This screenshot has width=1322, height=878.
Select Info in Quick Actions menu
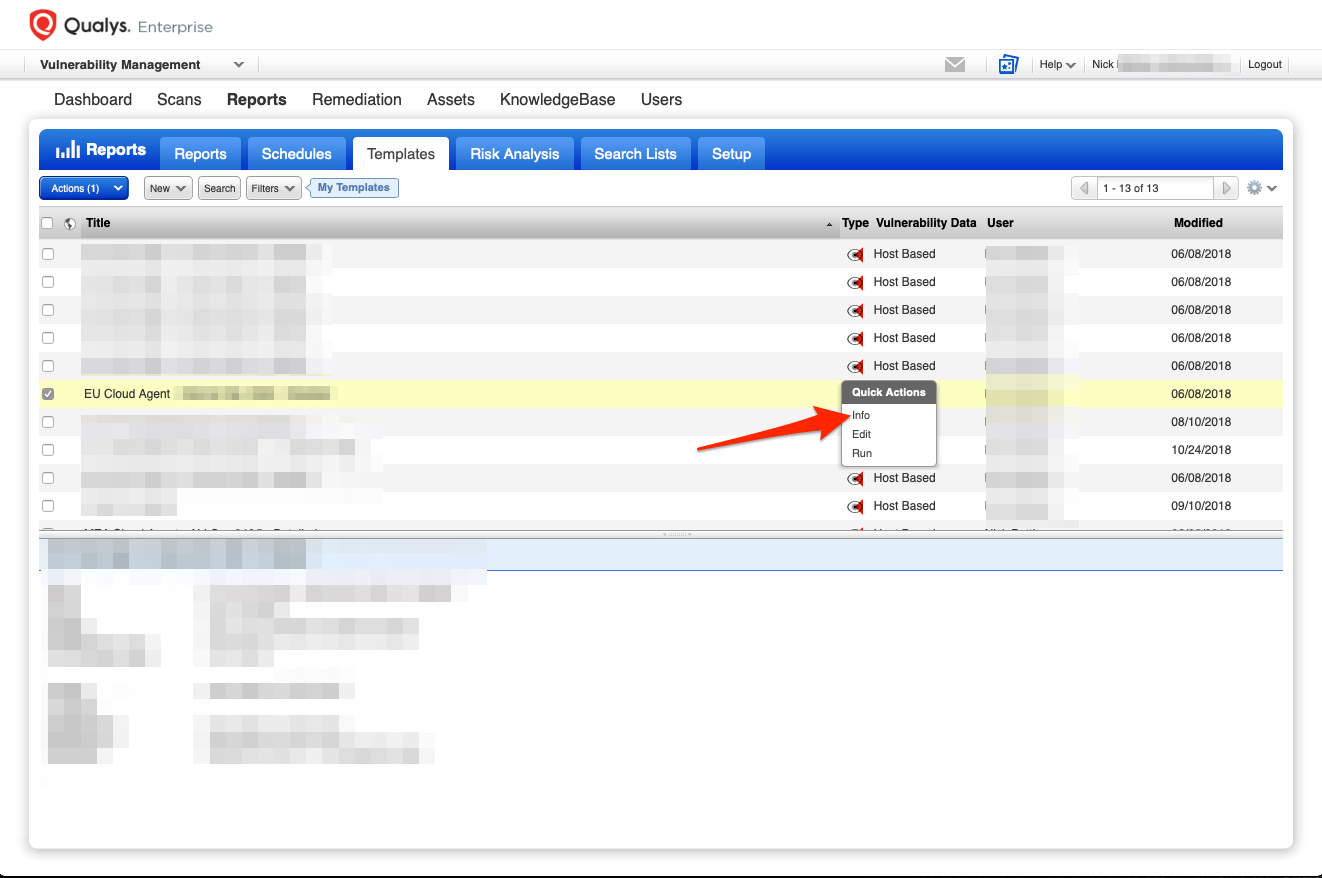pyautogui.click(x=861, y=416)
